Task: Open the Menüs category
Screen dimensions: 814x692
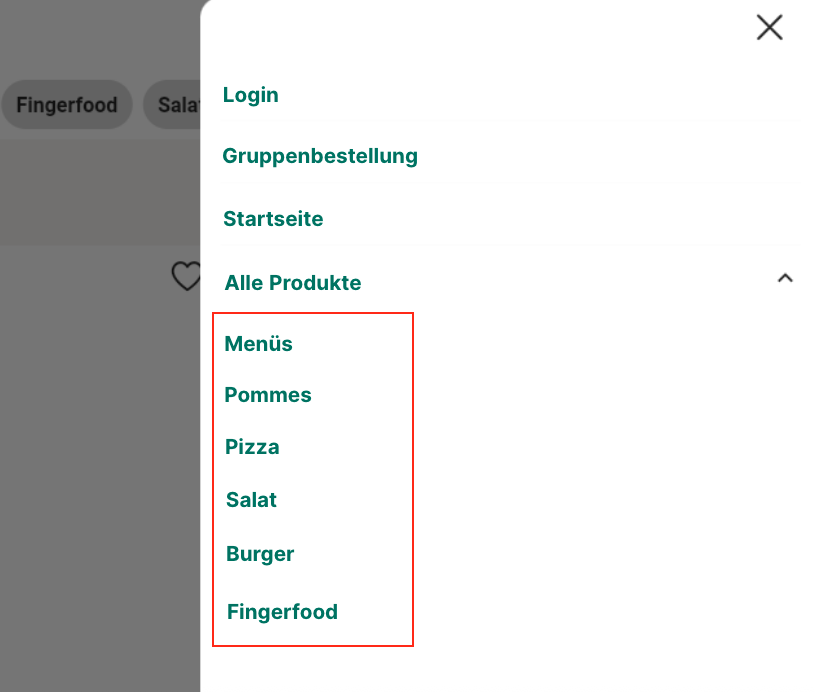Action: (259, 344)
